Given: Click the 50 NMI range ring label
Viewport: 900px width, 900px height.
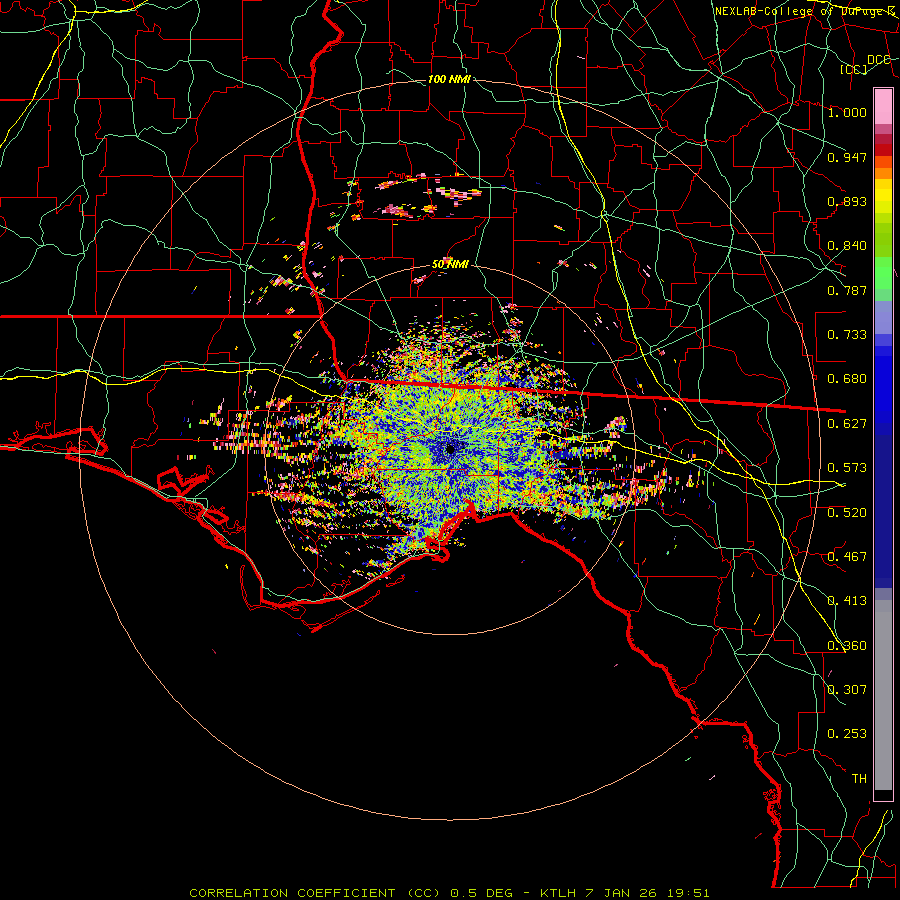Looking at the screenshot, I should click(x=450, y=264).
